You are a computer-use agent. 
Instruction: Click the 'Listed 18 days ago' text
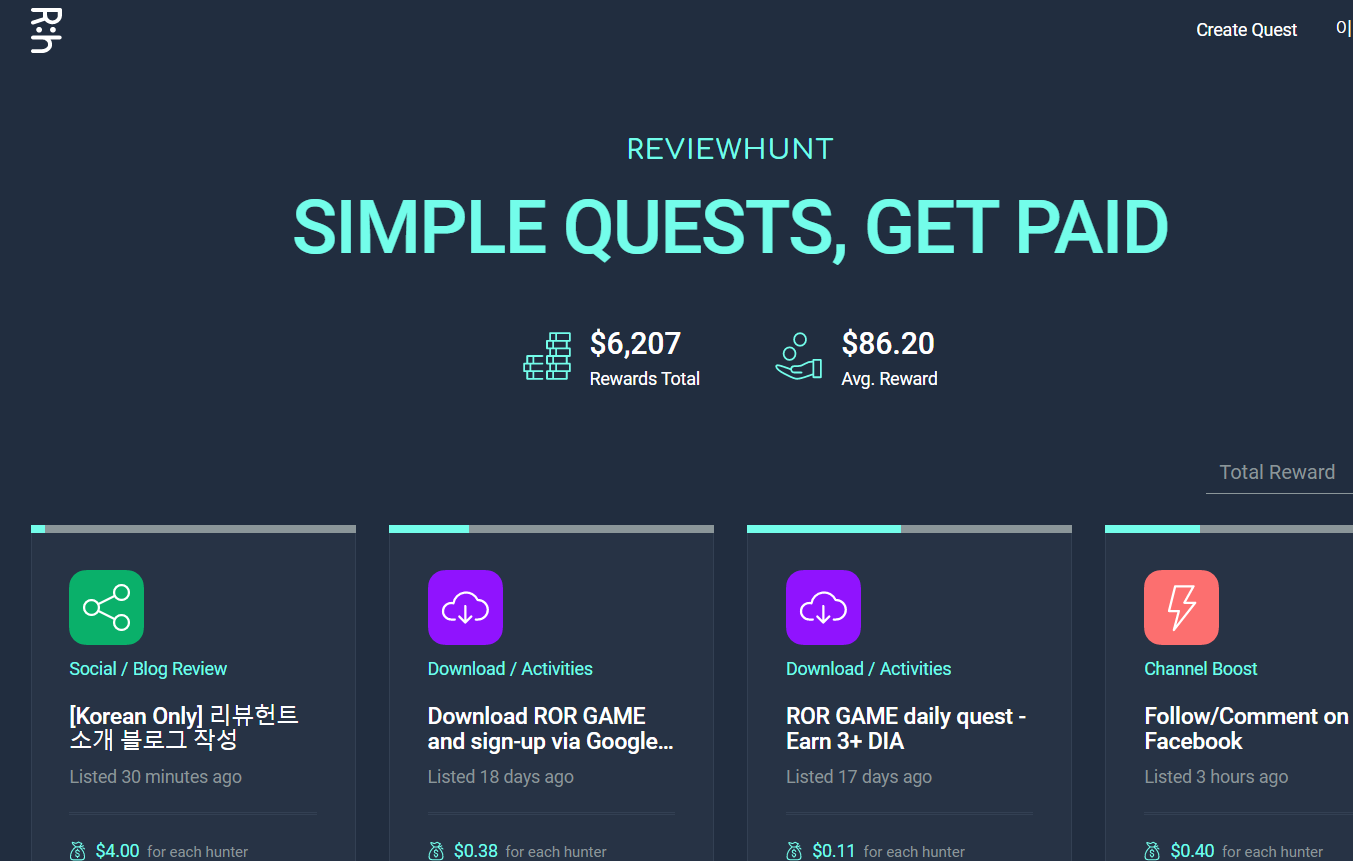[501, 777]
